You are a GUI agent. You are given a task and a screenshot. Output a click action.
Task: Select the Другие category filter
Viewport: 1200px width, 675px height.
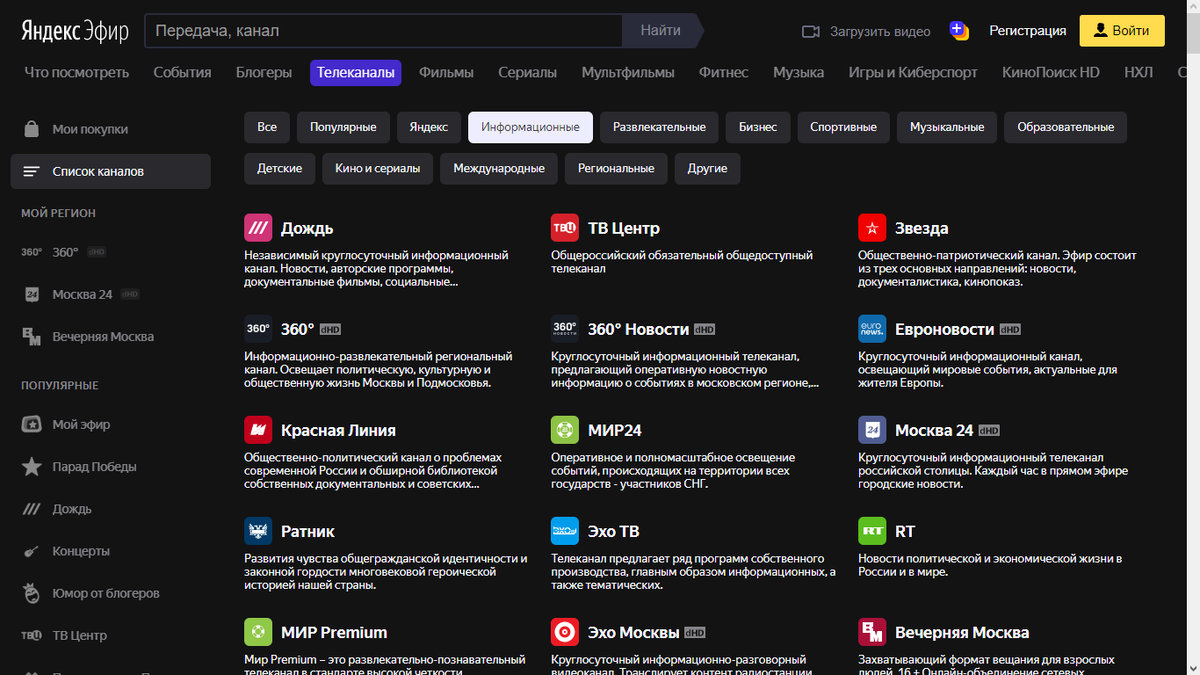click(707, 168)
